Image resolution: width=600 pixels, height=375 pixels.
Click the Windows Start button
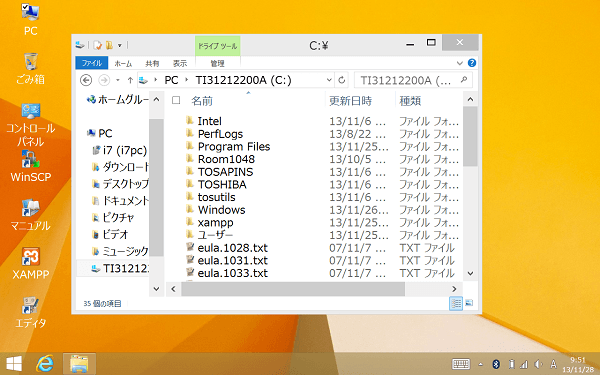[14, 364]
